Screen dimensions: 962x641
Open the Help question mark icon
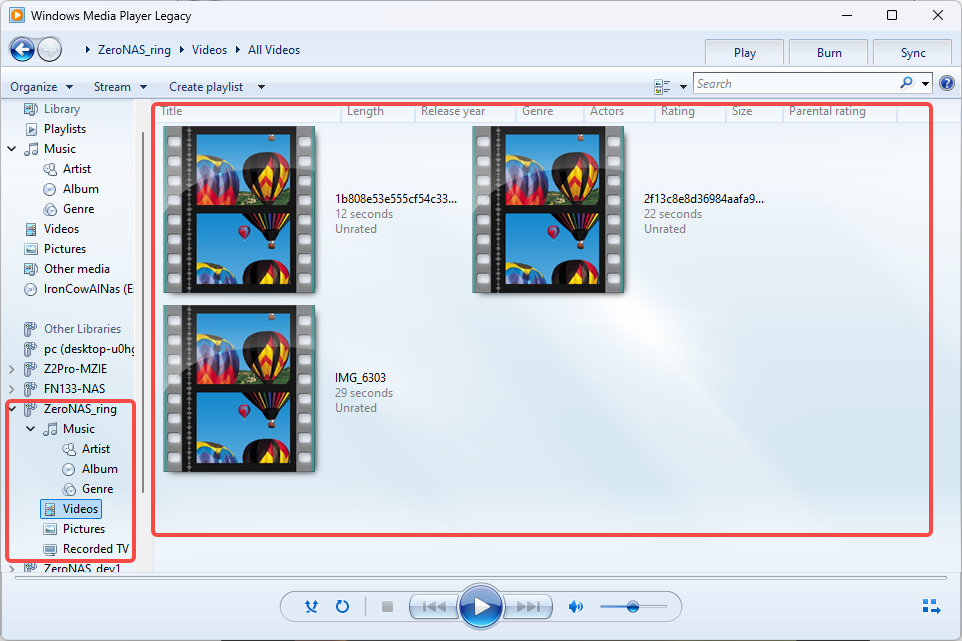(x=947, y=83)
